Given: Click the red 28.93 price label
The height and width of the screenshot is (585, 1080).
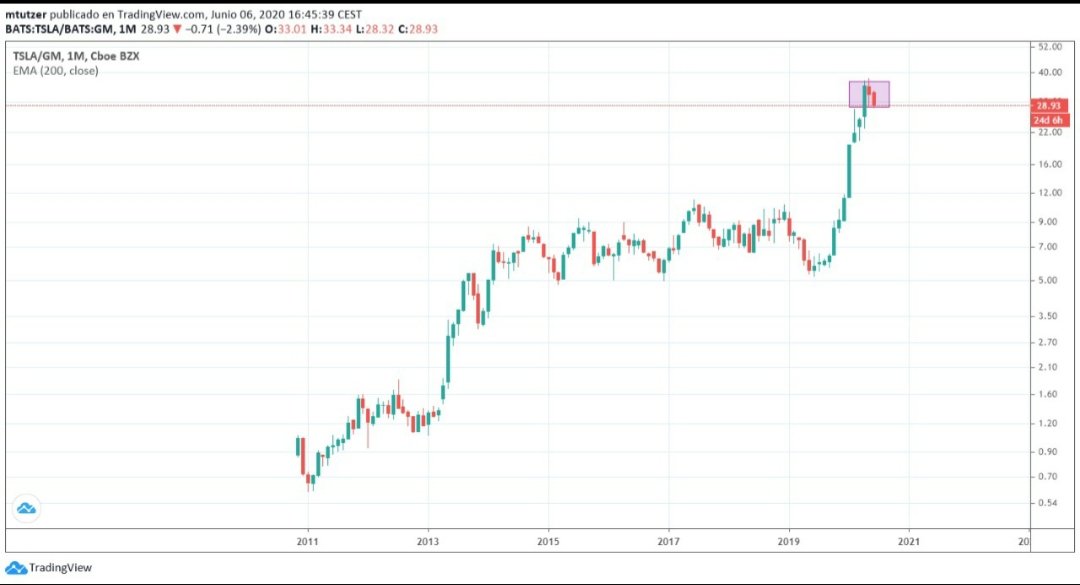Looking at the screenshot, I should pyautogui.click(x=1049, y=105).
